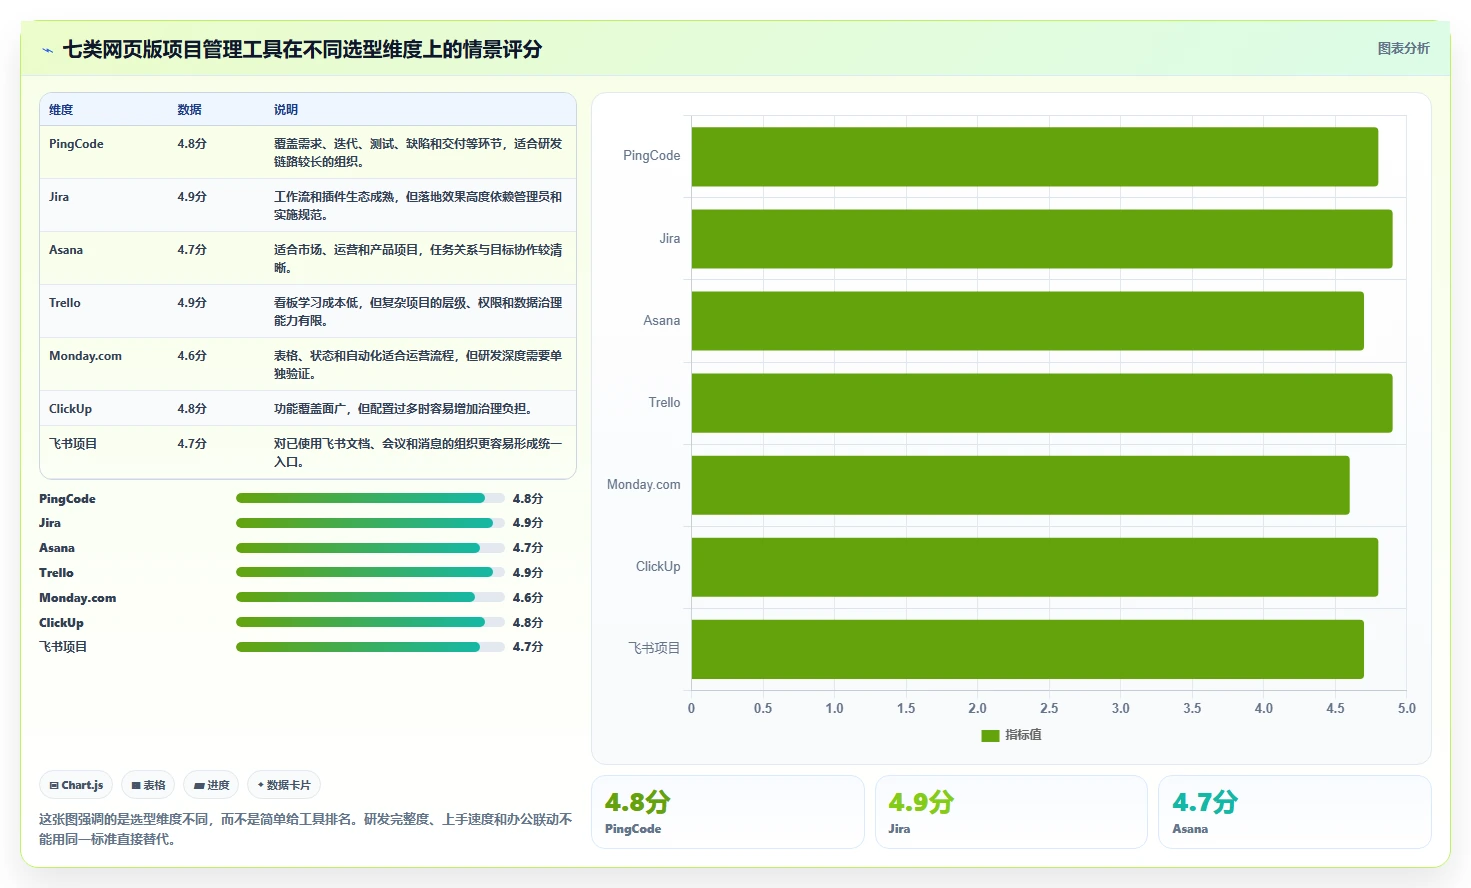Click the 5.0 tick on the x-axis

(1406, 708)
